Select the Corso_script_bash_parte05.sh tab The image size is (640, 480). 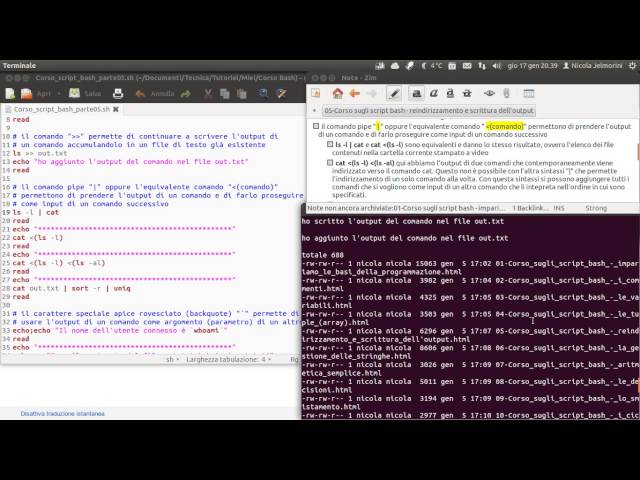(61, 109)
